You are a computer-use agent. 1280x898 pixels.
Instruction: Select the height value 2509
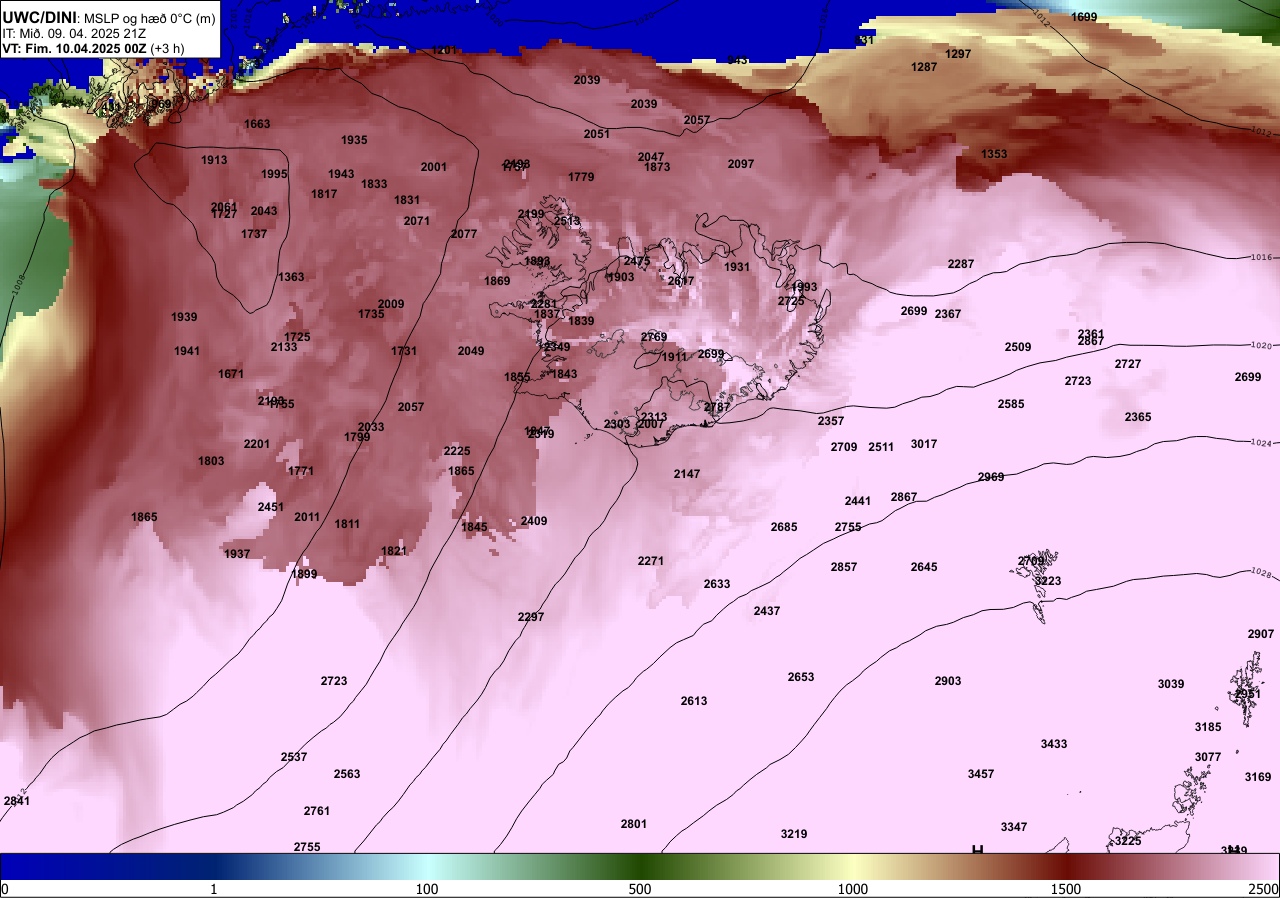[1018, 347]
